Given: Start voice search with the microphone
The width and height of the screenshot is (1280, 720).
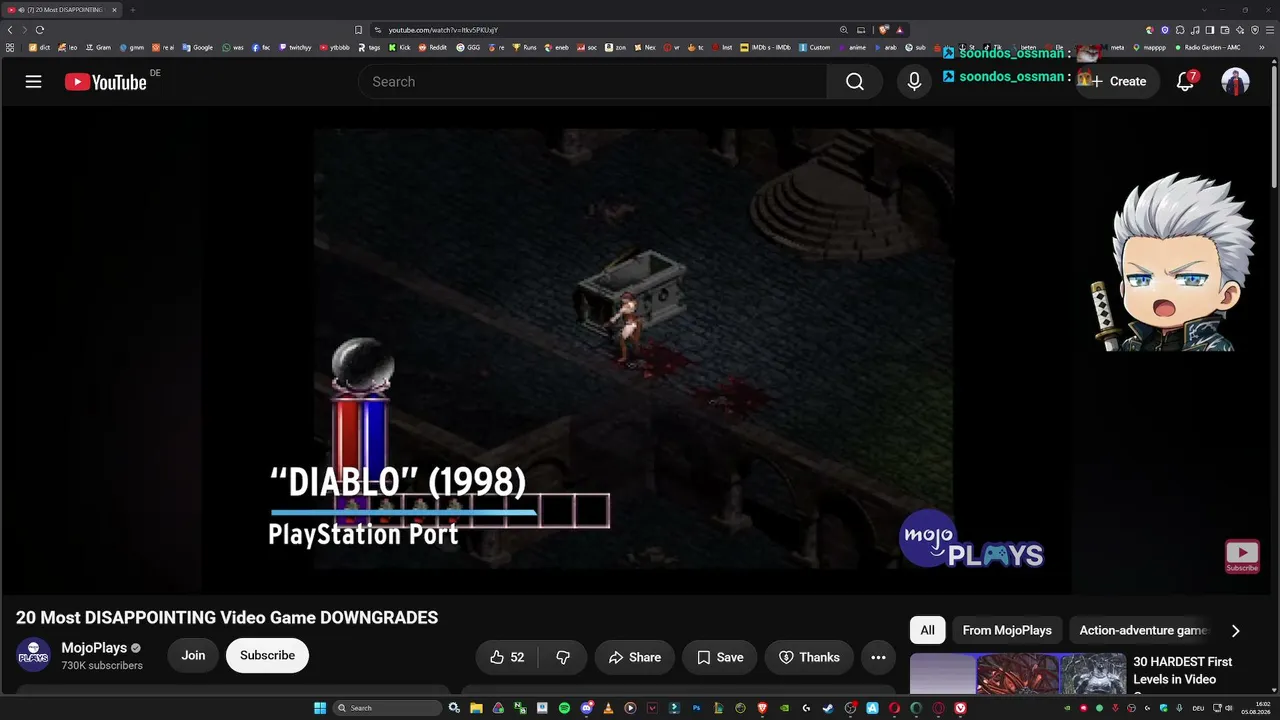Looking at the screenshot, I should tap(914, 82).
